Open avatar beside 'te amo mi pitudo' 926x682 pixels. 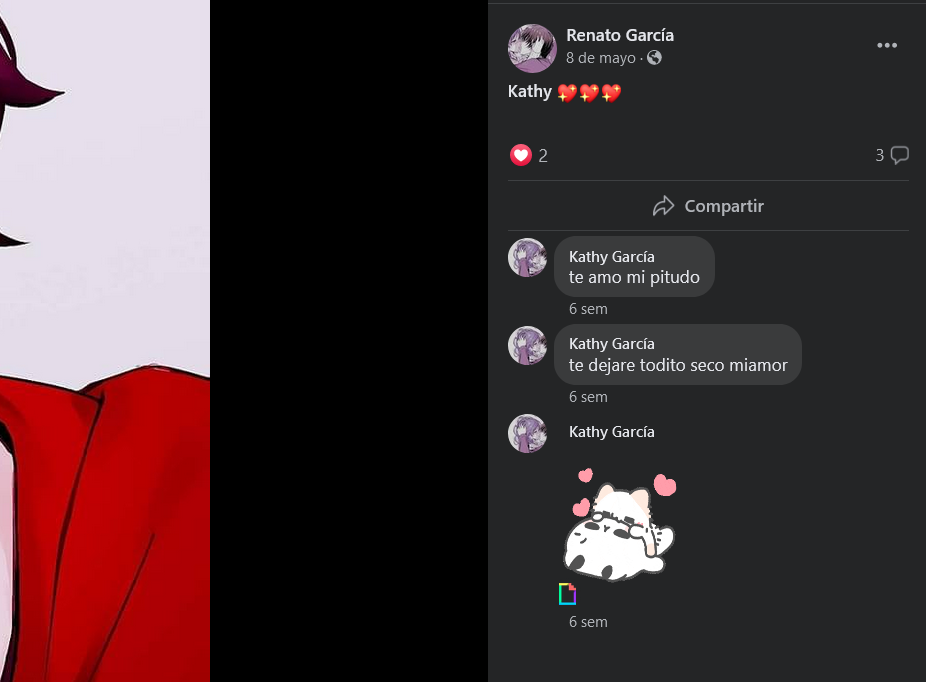tap(527, 257)
